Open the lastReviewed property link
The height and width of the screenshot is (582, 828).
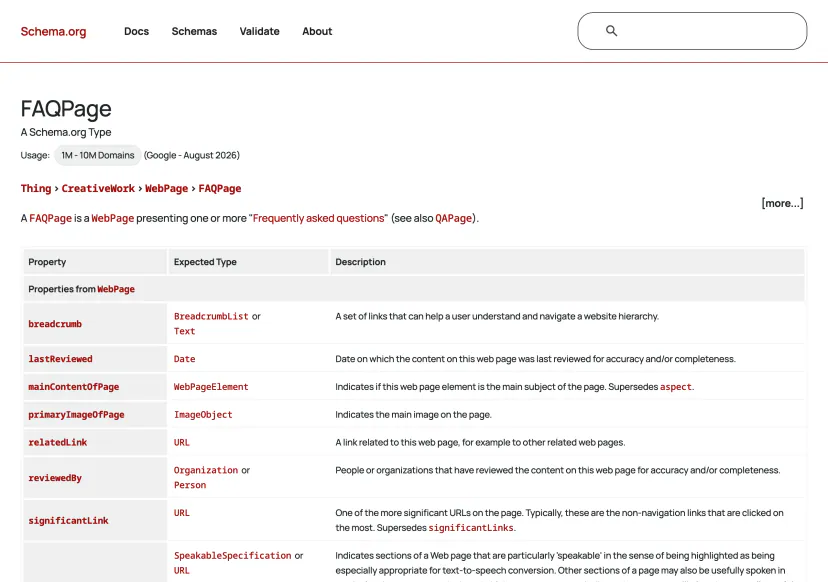[x=60, y=359]
